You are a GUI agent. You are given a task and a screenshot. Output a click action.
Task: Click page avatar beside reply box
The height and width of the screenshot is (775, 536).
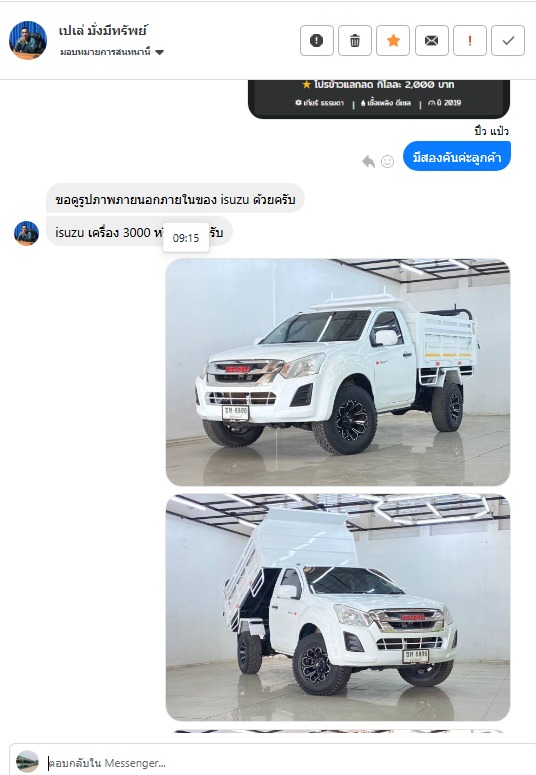pyautogui.click(x=27, y=762)
